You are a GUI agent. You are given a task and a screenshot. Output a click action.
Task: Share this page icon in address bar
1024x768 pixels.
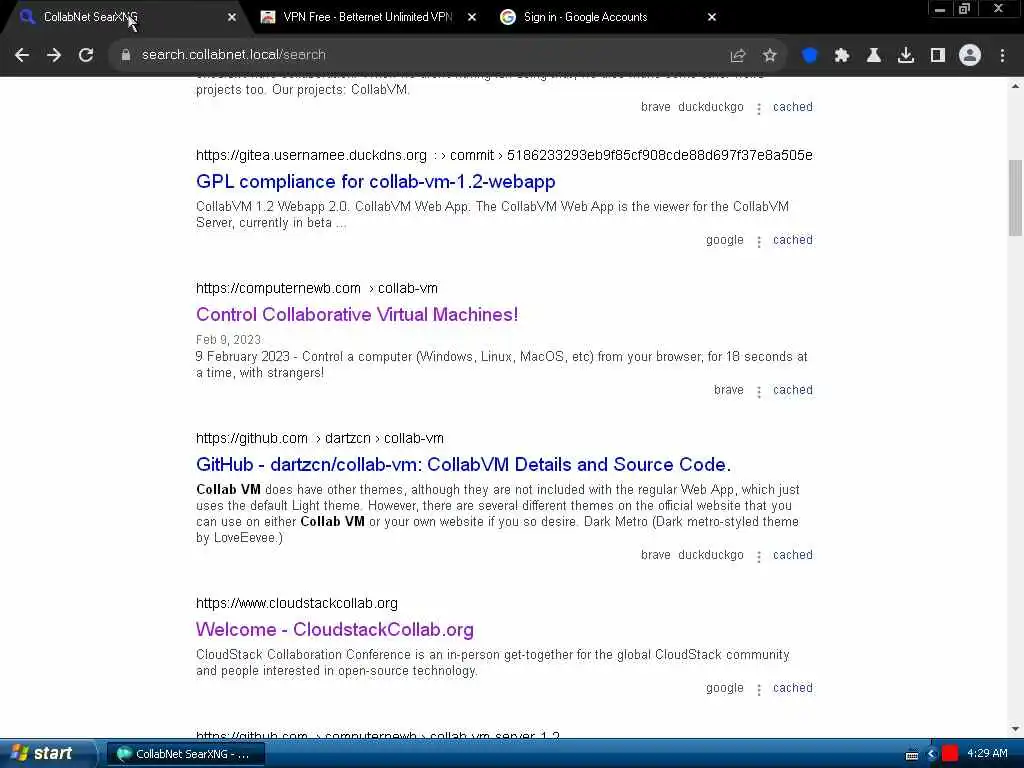click(738, 56)
